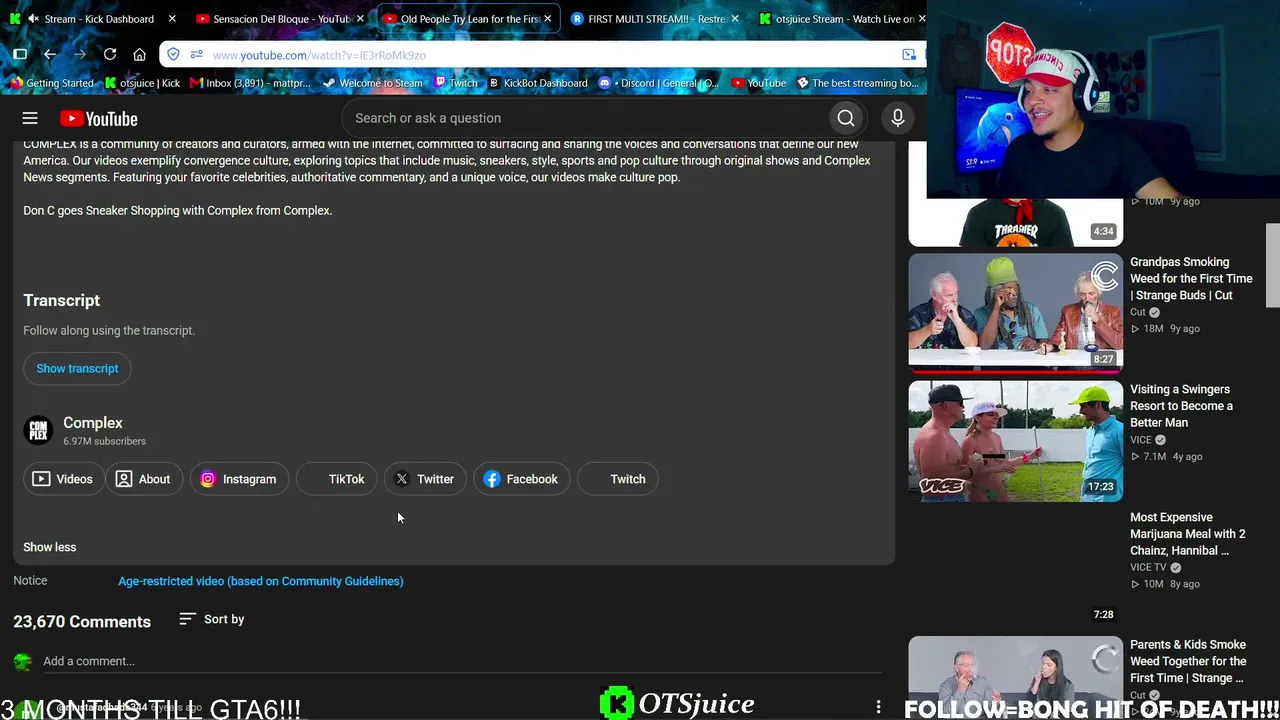1280x720 pixels.
Task: Collapse the description with Show less
Action: point(50,547)
